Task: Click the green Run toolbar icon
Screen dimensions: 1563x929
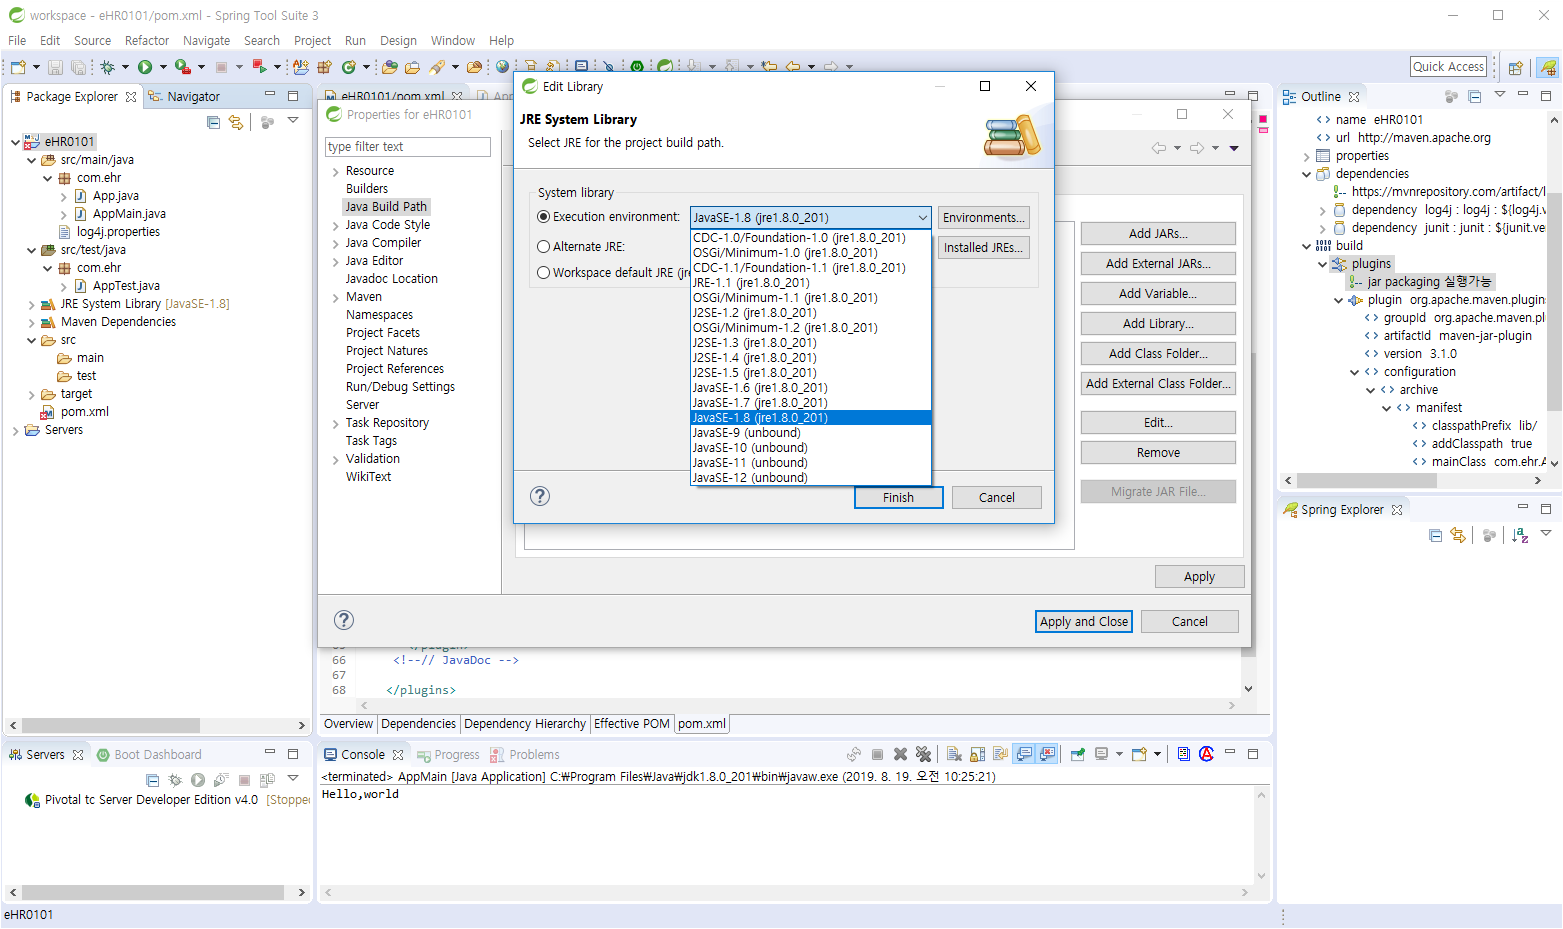Action: (145, 67)
